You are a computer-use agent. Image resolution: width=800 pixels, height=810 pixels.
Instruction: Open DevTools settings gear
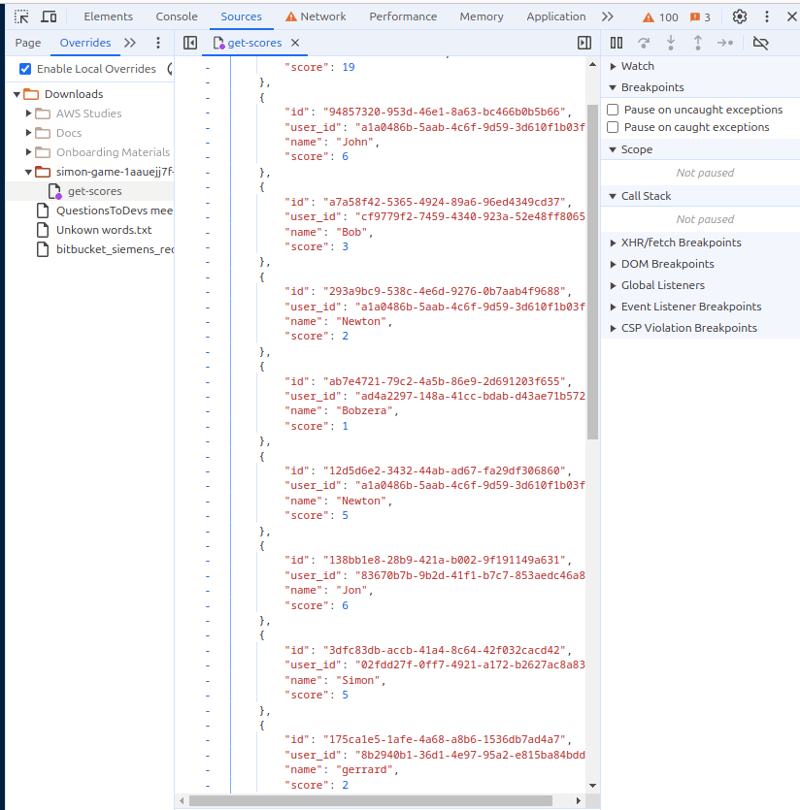point(740,17)
